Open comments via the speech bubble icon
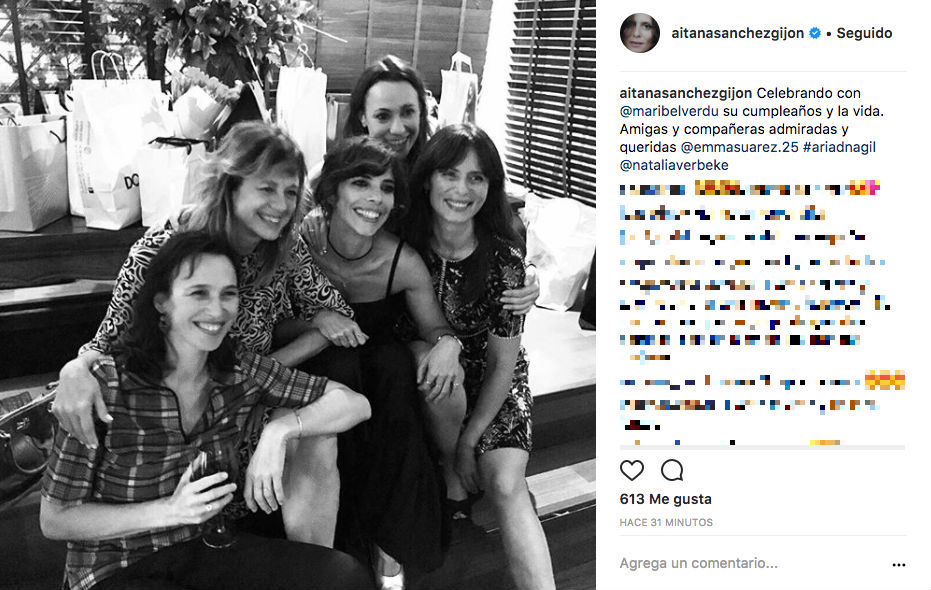Screen dimensions: 931x590 (672, 470)
